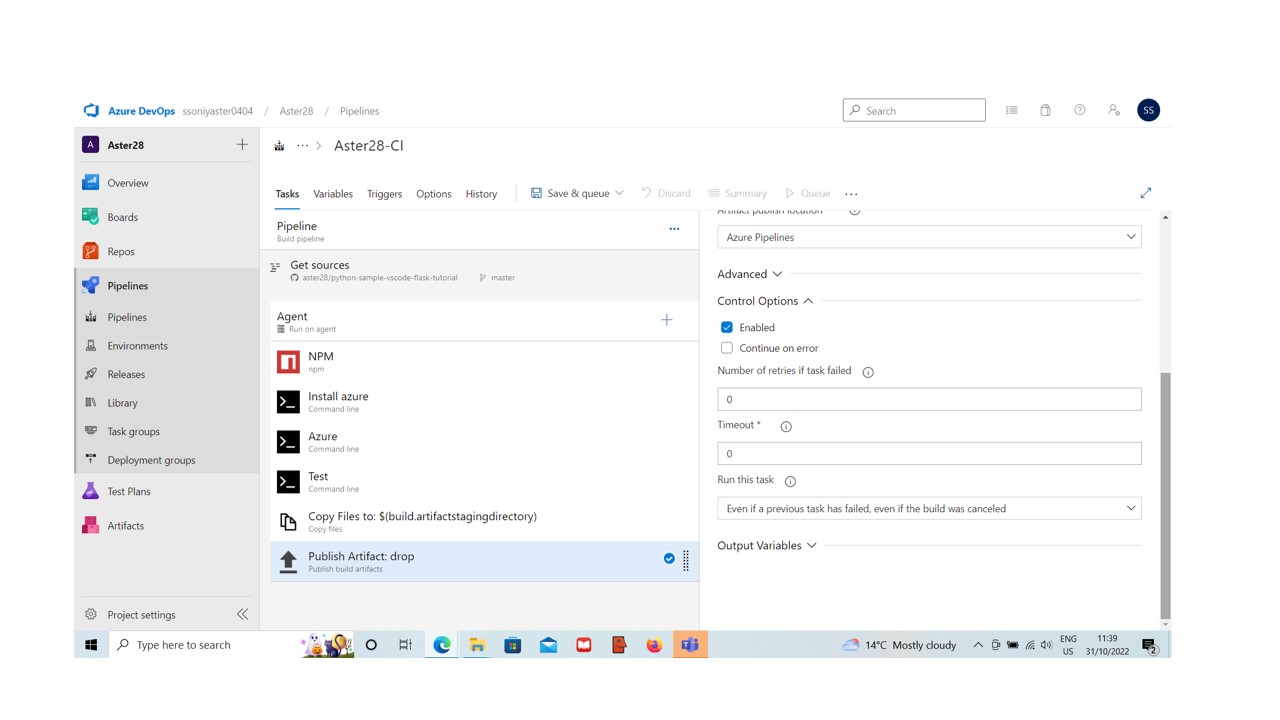Select the NPM task
This screenshot has width=1280, height=720.
coord(484,361)
